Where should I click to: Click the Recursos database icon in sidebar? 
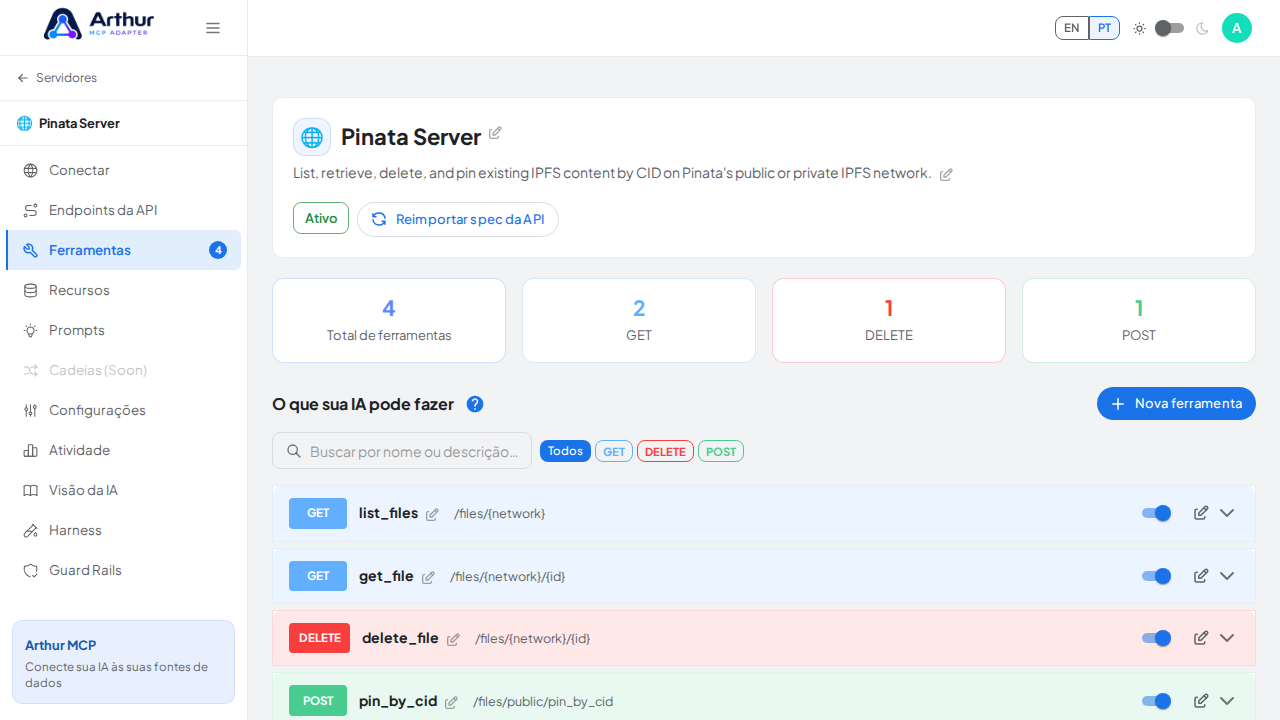click(31, 290)
